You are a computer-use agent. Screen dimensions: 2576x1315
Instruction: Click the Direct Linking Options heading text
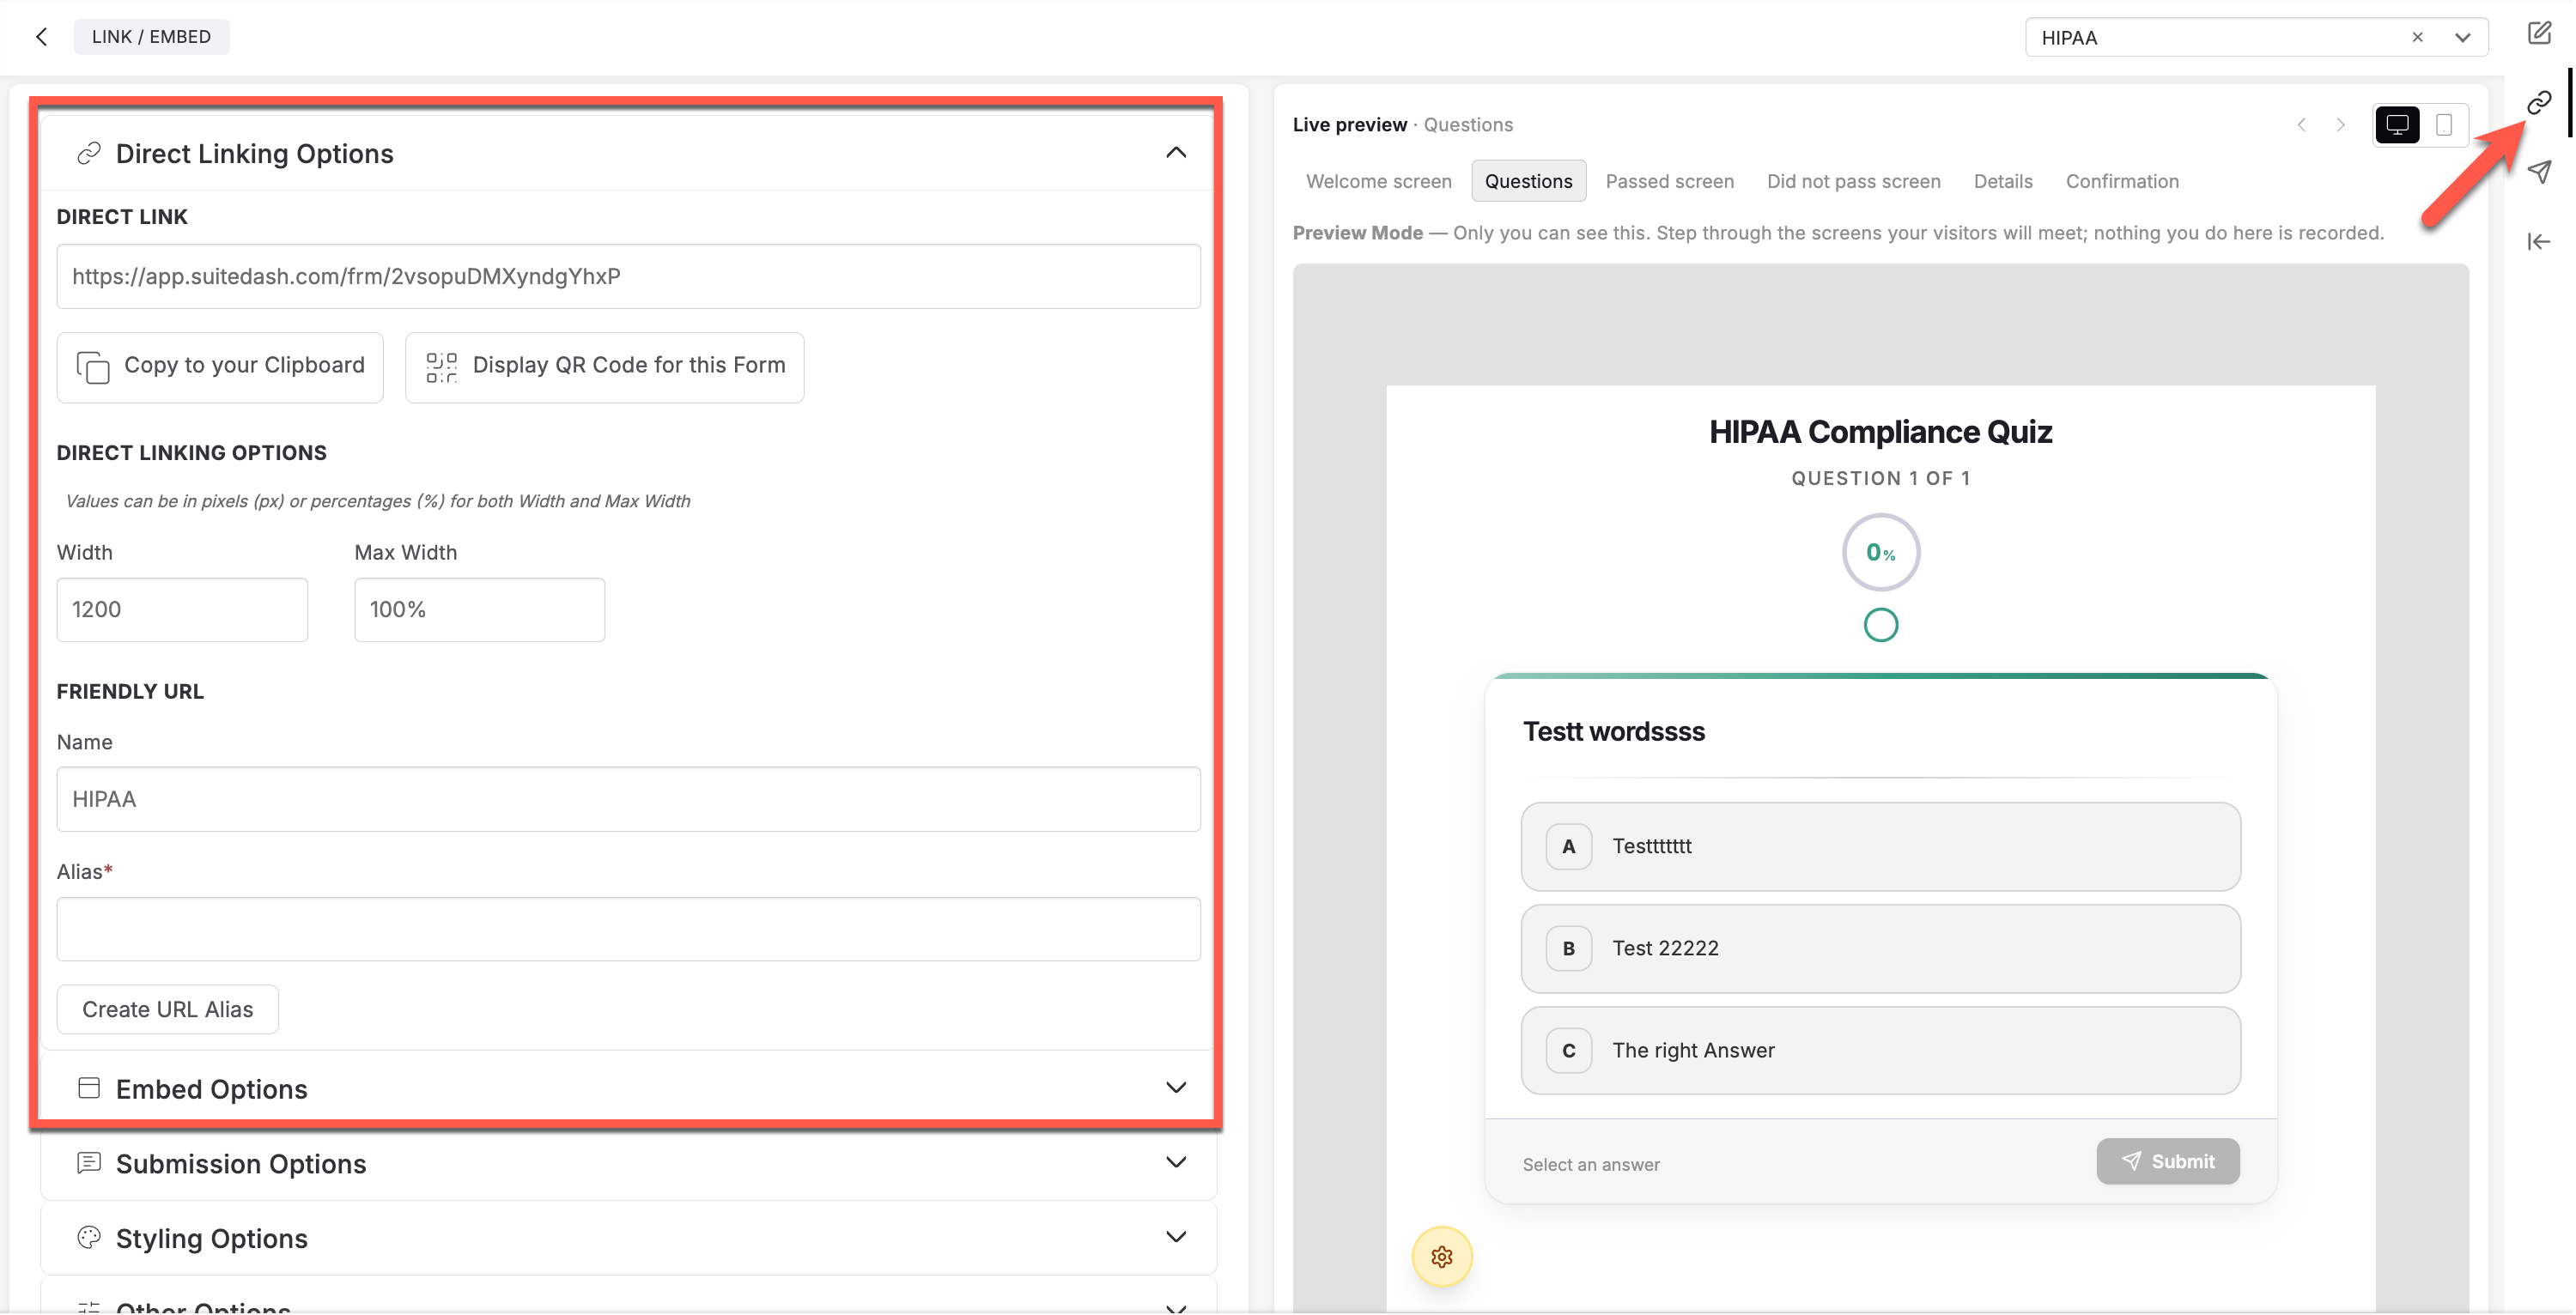pyautogui.click(x=254, y=153)
